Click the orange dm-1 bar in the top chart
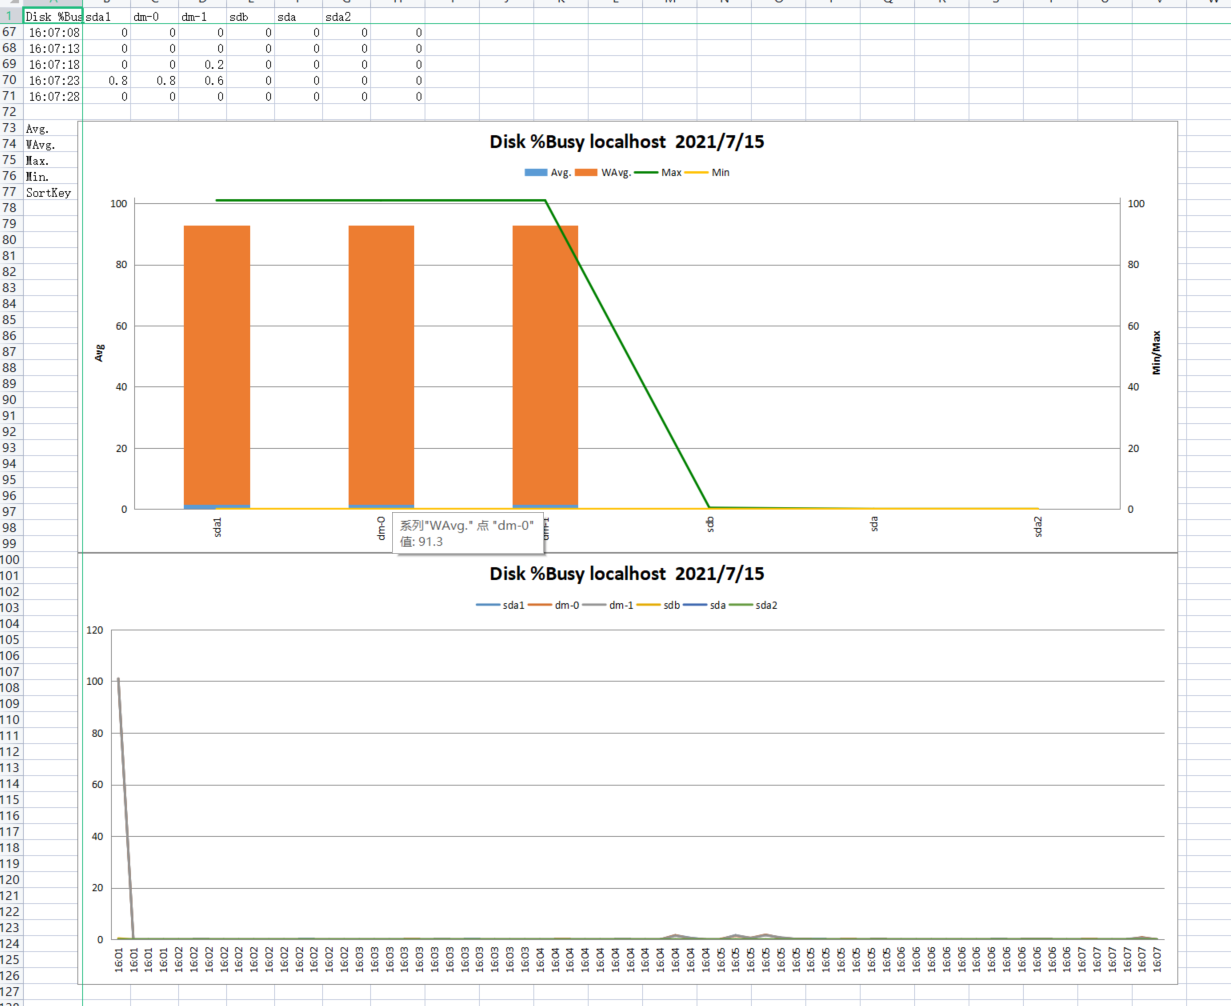 (x=545, y=365)
